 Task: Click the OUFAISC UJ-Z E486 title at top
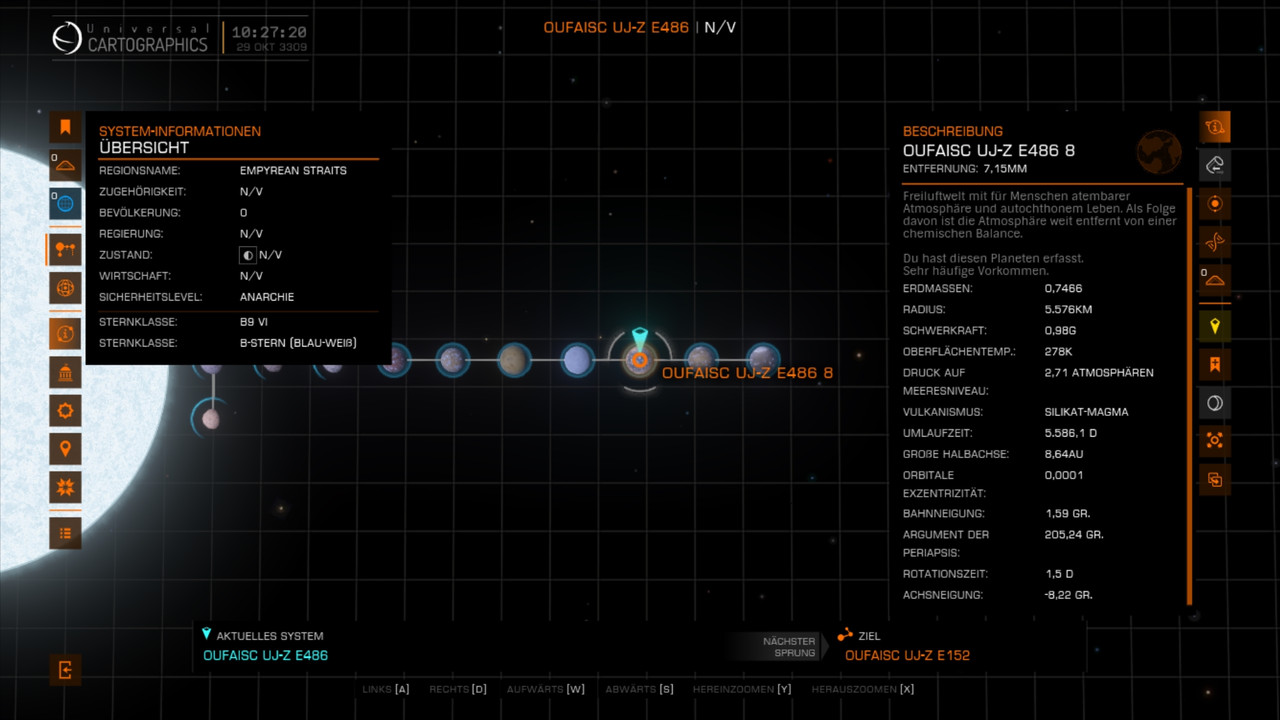616,27
